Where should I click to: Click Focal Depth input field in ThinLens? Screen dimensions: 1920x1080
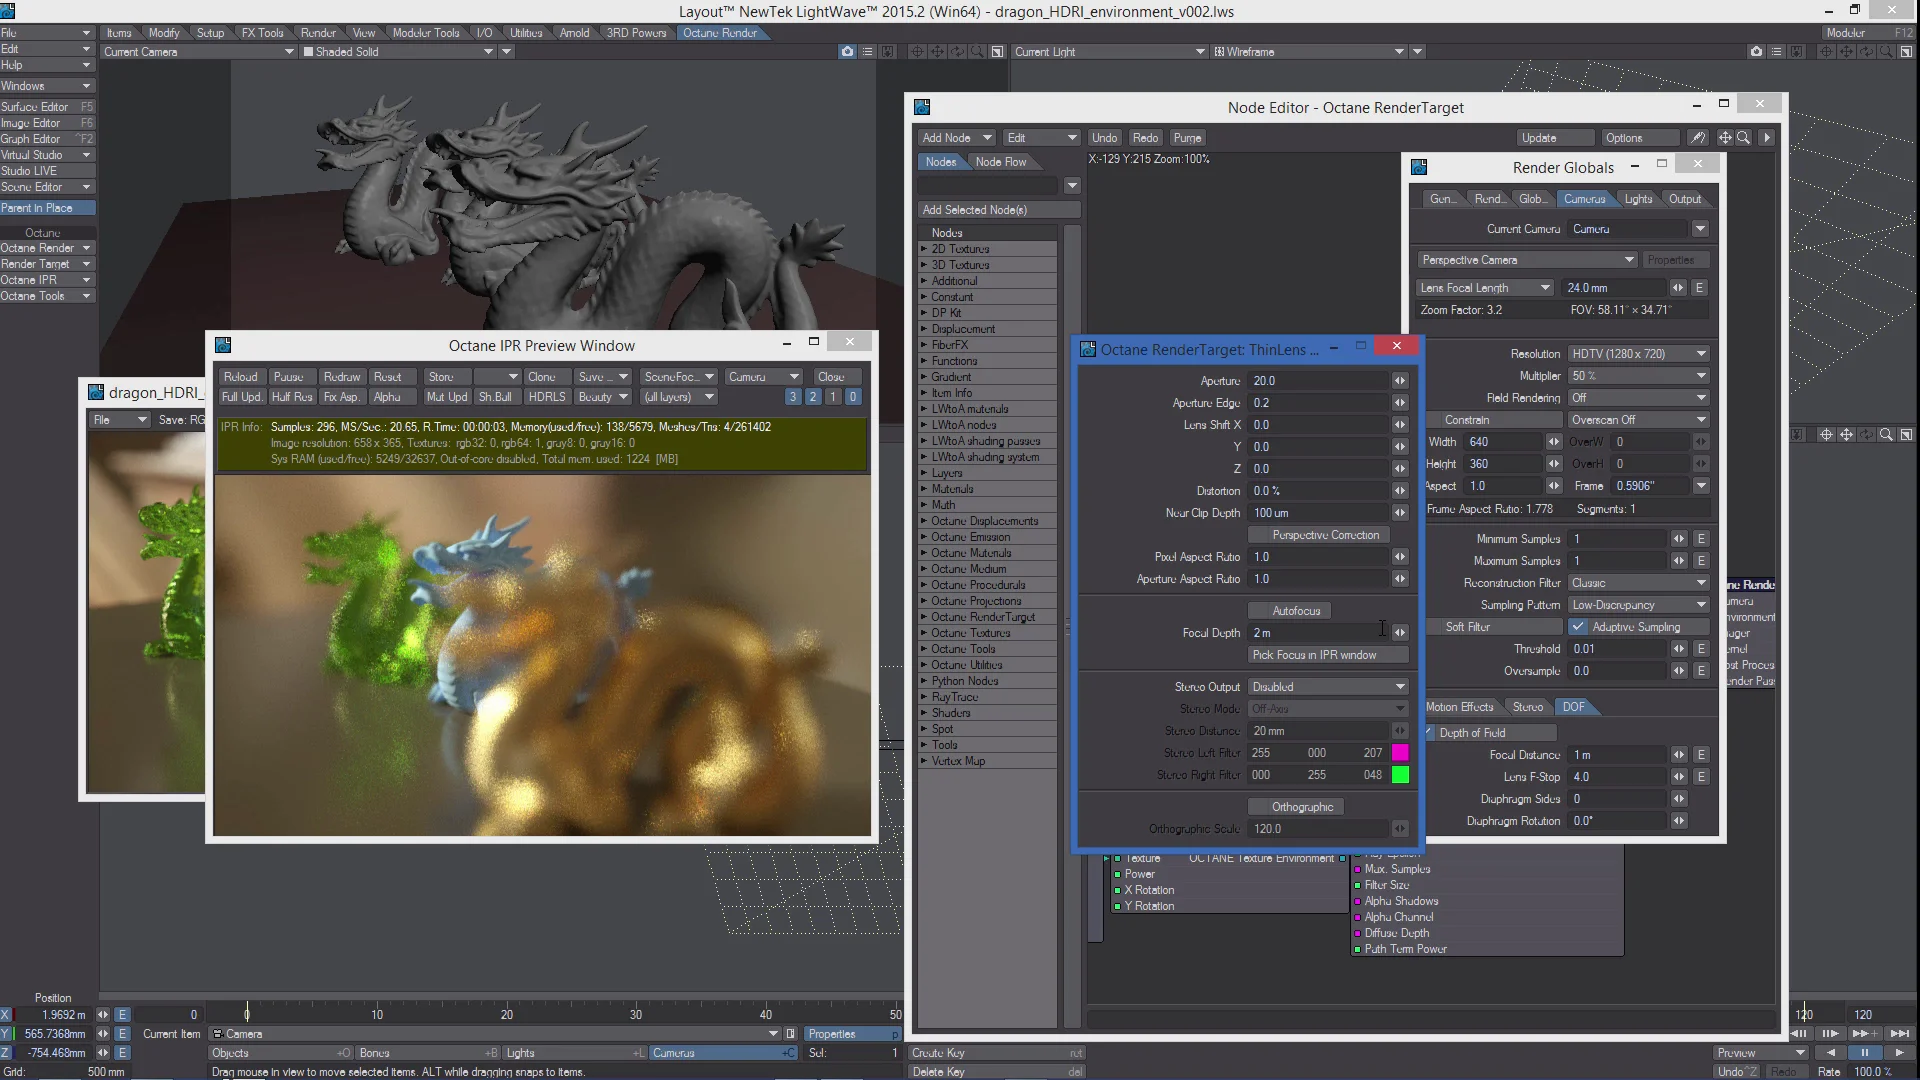click(1315, 632)
